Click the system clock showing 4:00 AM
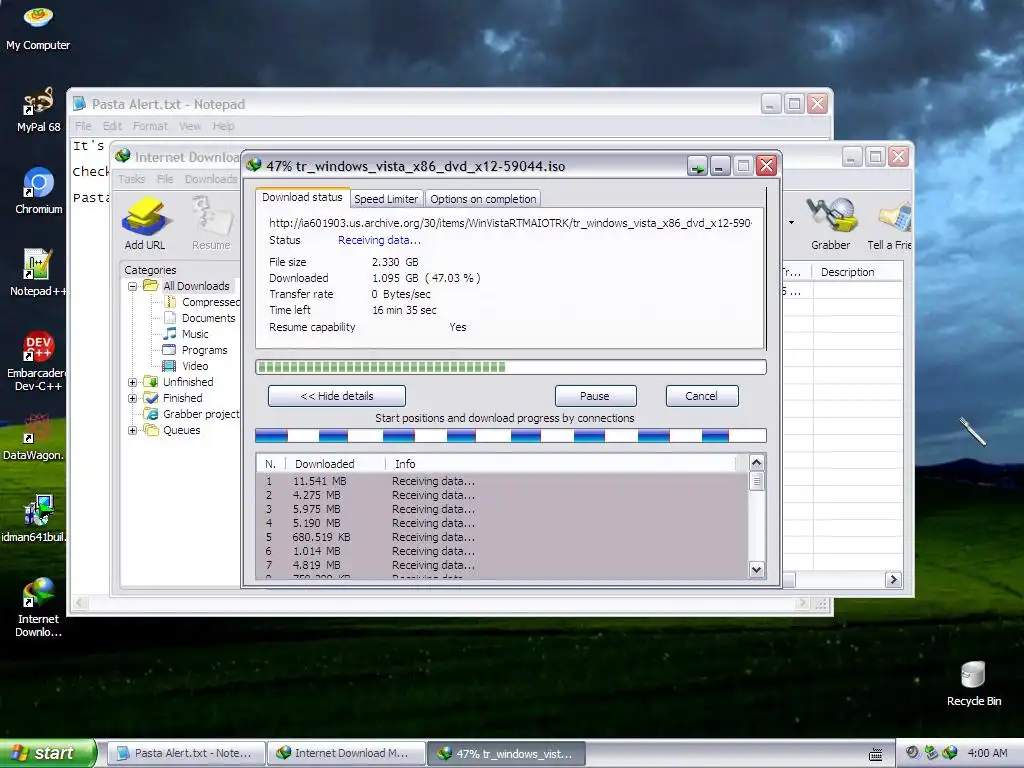Screen dimensions: 1024x768 pos(987,753)
